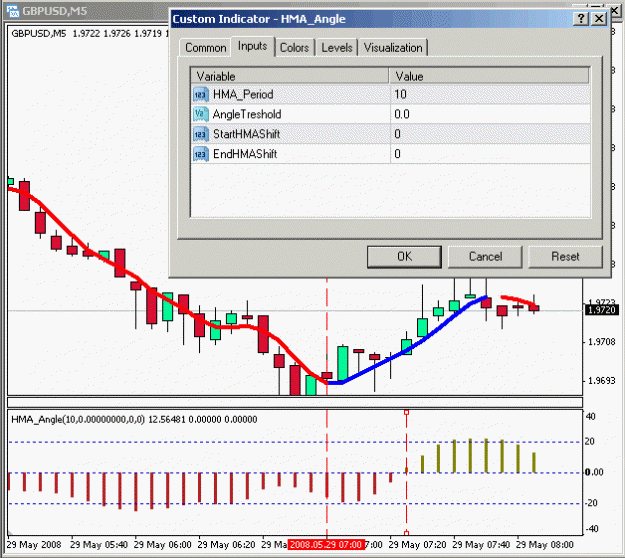Click the StartHMAShift integer type icon
The width and height of the screenshot is (625, 558).
[200, 134]
